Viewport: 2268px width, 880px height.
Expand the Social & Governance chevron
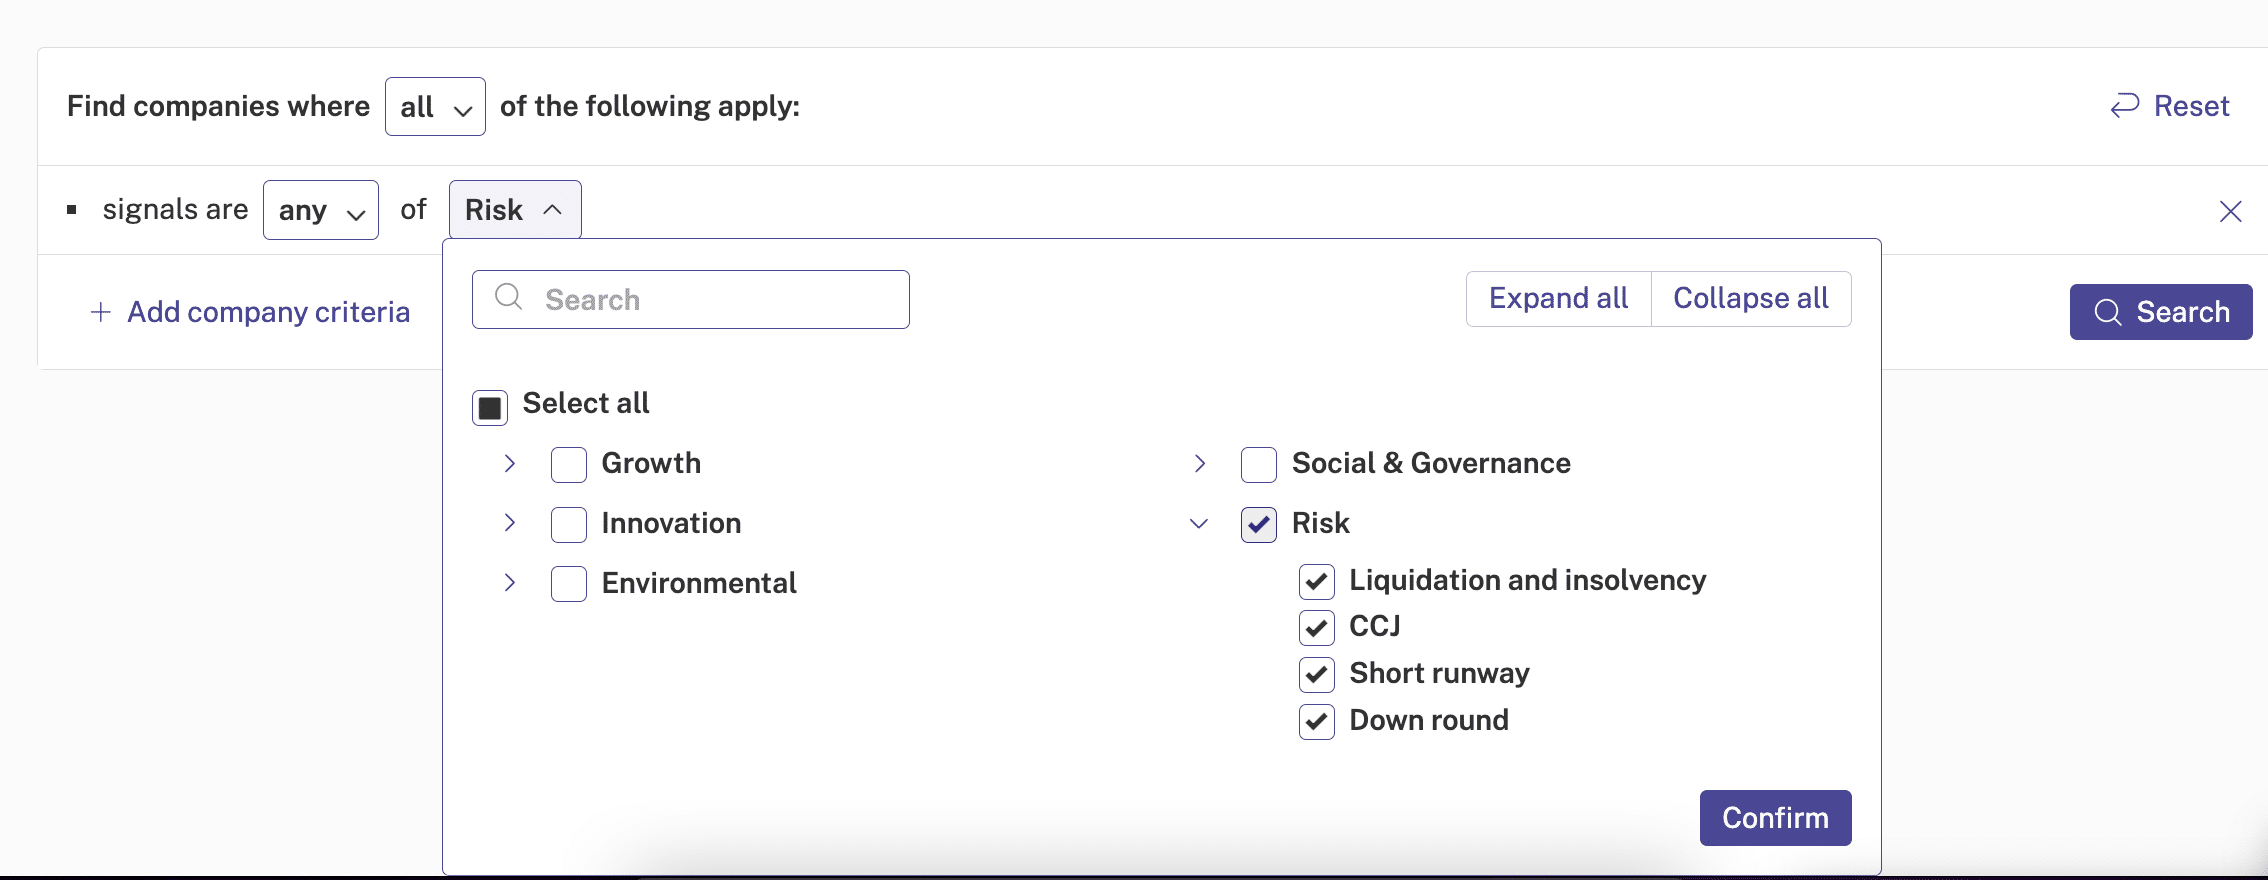[x=1200, y=463]
